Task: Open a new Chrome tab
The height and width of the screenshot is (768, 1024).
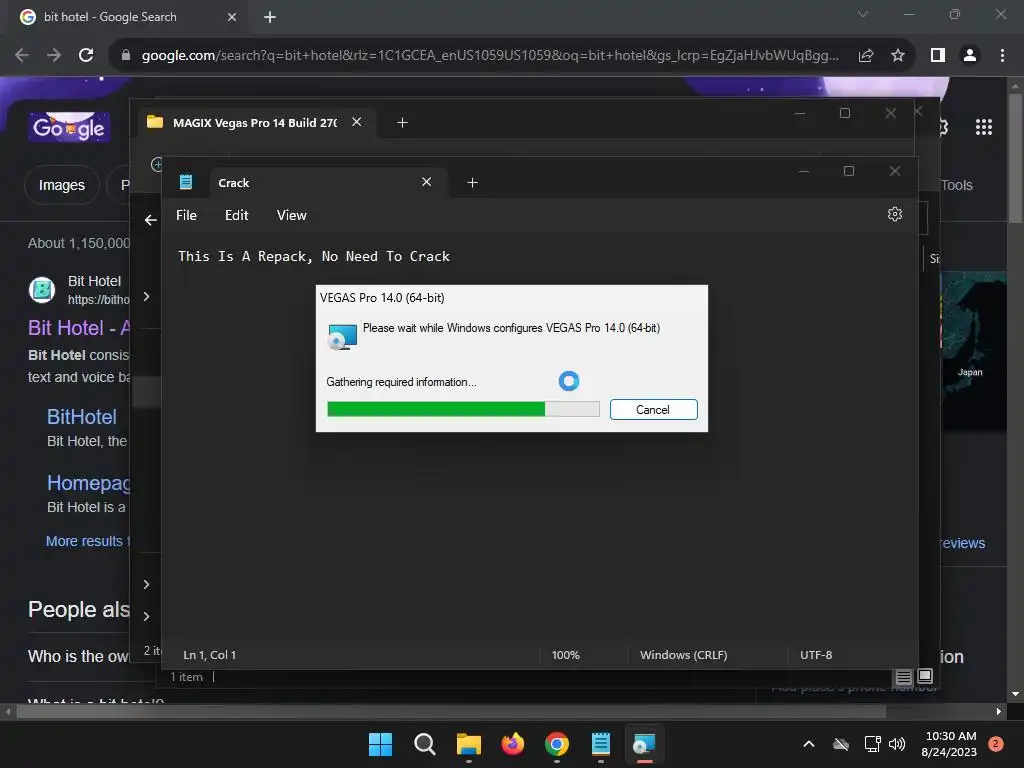Action: [x=270, y=17]
